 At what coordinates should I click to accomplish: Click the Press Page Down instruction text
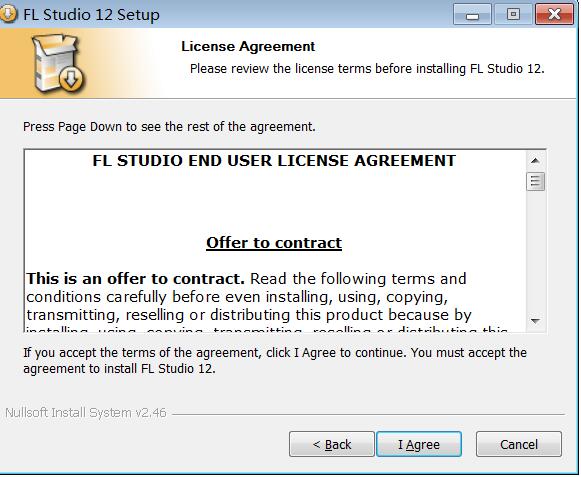(x=169, y=127)
